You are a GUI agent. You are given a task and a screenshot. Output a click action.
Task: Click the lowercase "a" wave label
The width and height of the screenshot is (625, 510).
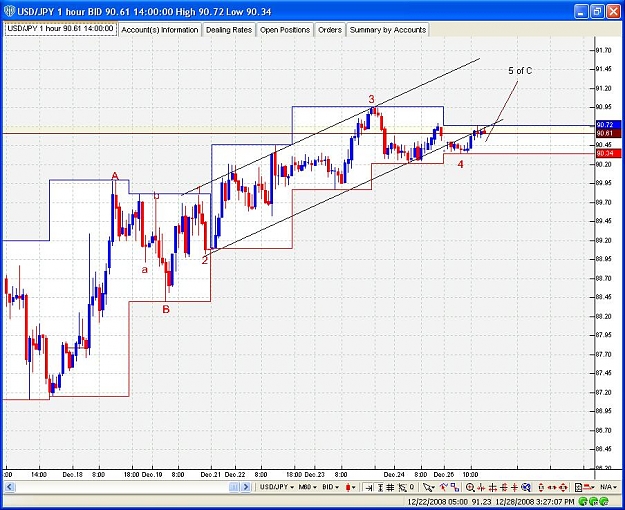(145, 270)
